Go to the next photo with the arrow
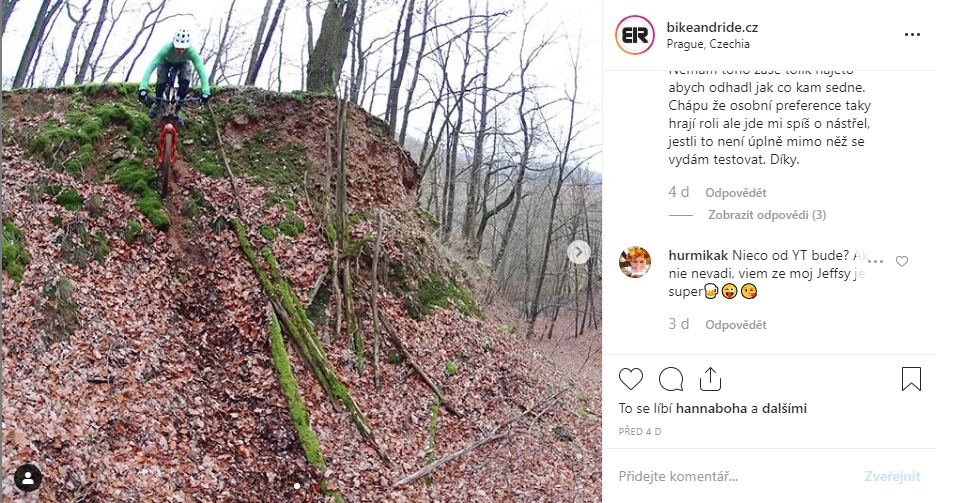Image resolution: width=960 pixels, height=503 pixels. [x=579, y=252]
